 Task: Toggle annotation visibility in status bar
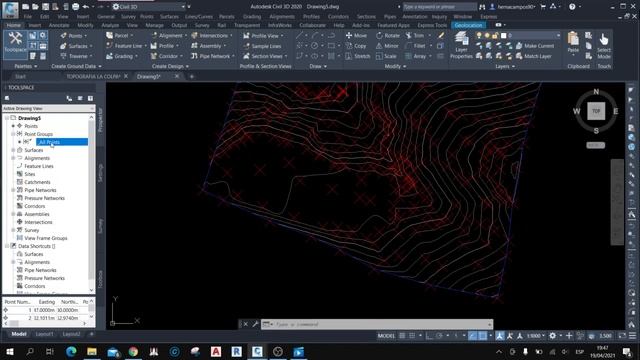tap(500, 336)
